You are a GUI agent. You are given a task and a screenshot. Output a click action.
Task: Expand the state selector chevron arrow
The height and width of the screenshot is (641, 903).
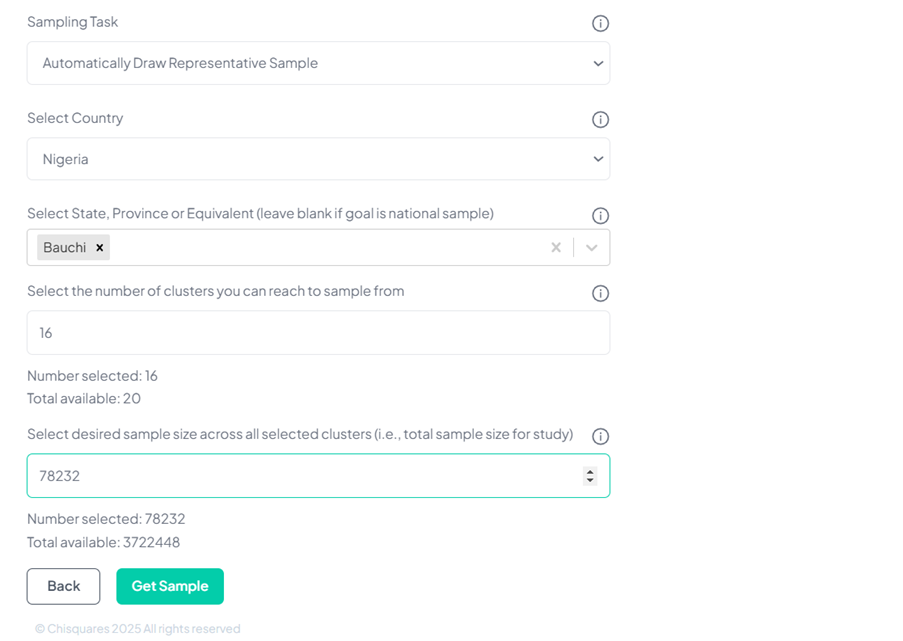click(x=591, y=247)
